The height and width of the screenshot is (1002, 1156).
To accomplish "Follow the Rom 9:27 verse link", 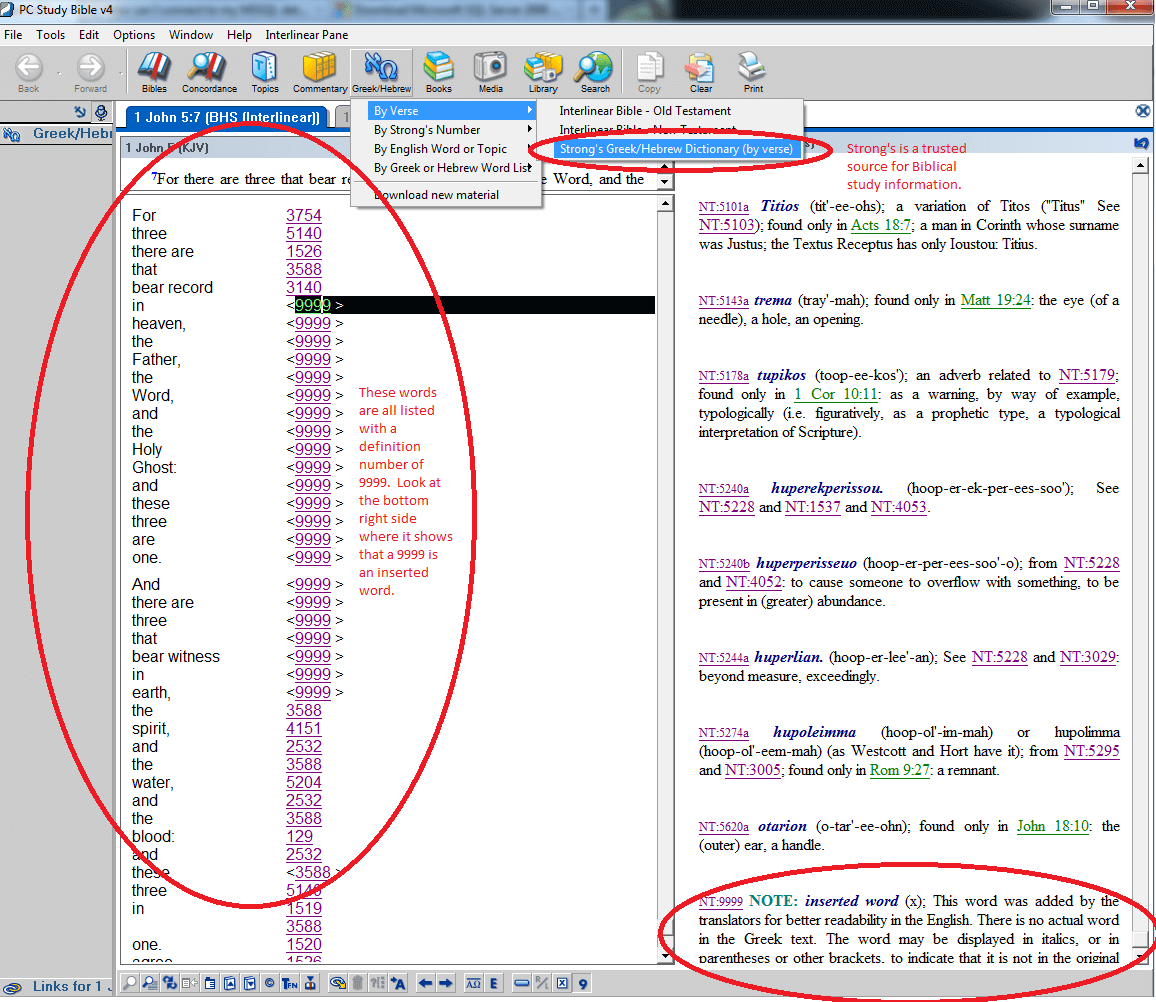I will point(899,770).
